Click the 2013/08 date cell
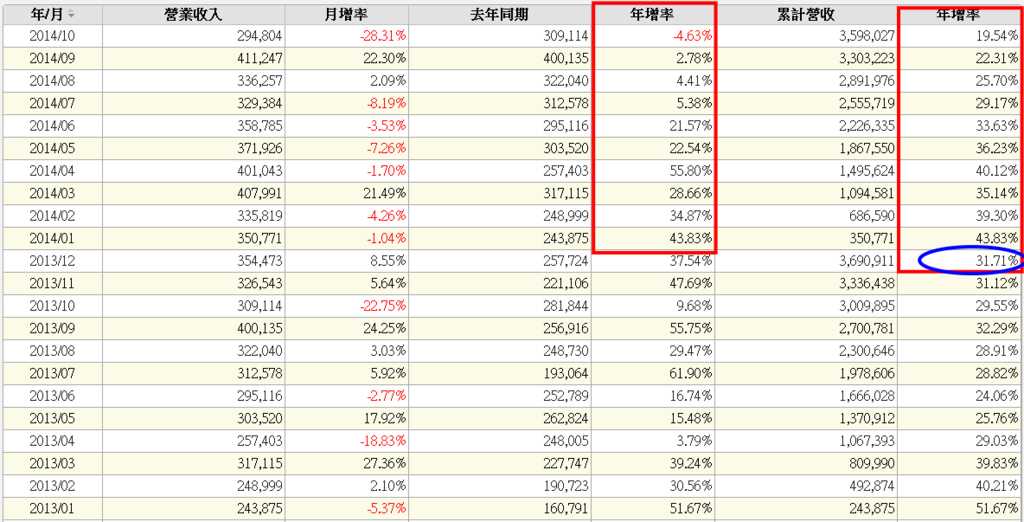Screen dimensions: 1024x522 click(x=53, y=351)
